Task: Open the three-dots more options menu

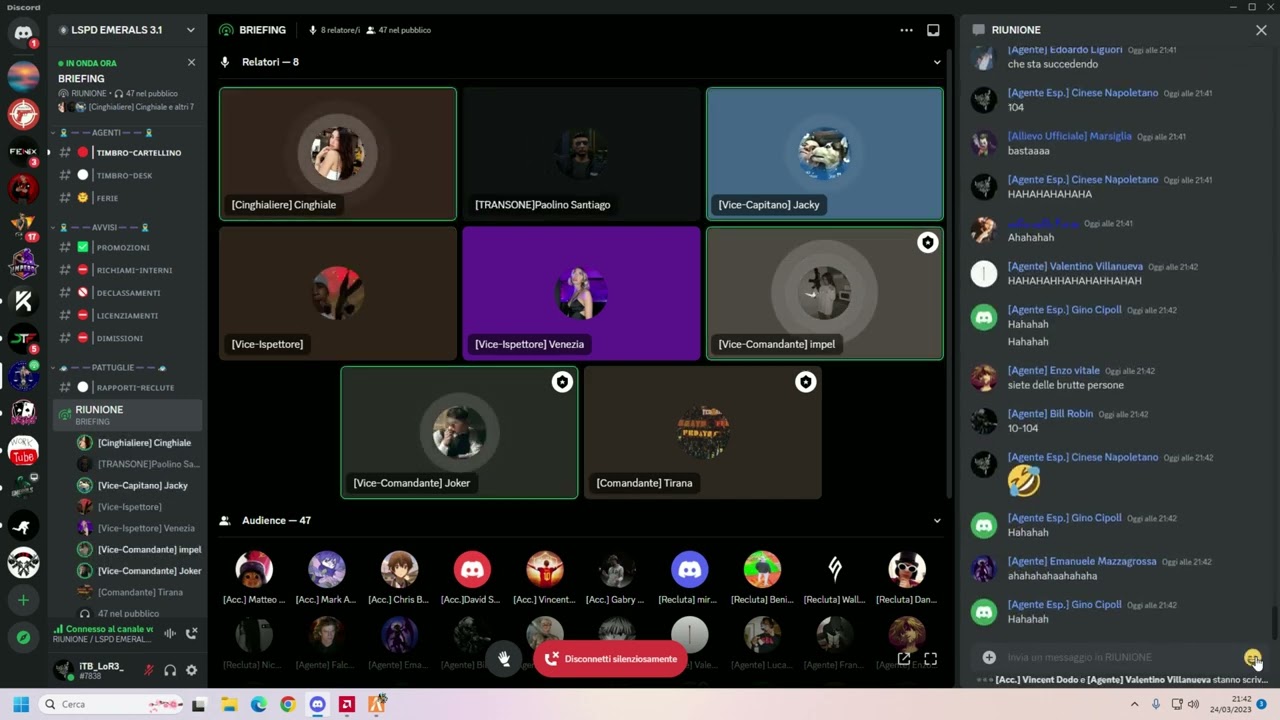Action: [x=906, y=30]
